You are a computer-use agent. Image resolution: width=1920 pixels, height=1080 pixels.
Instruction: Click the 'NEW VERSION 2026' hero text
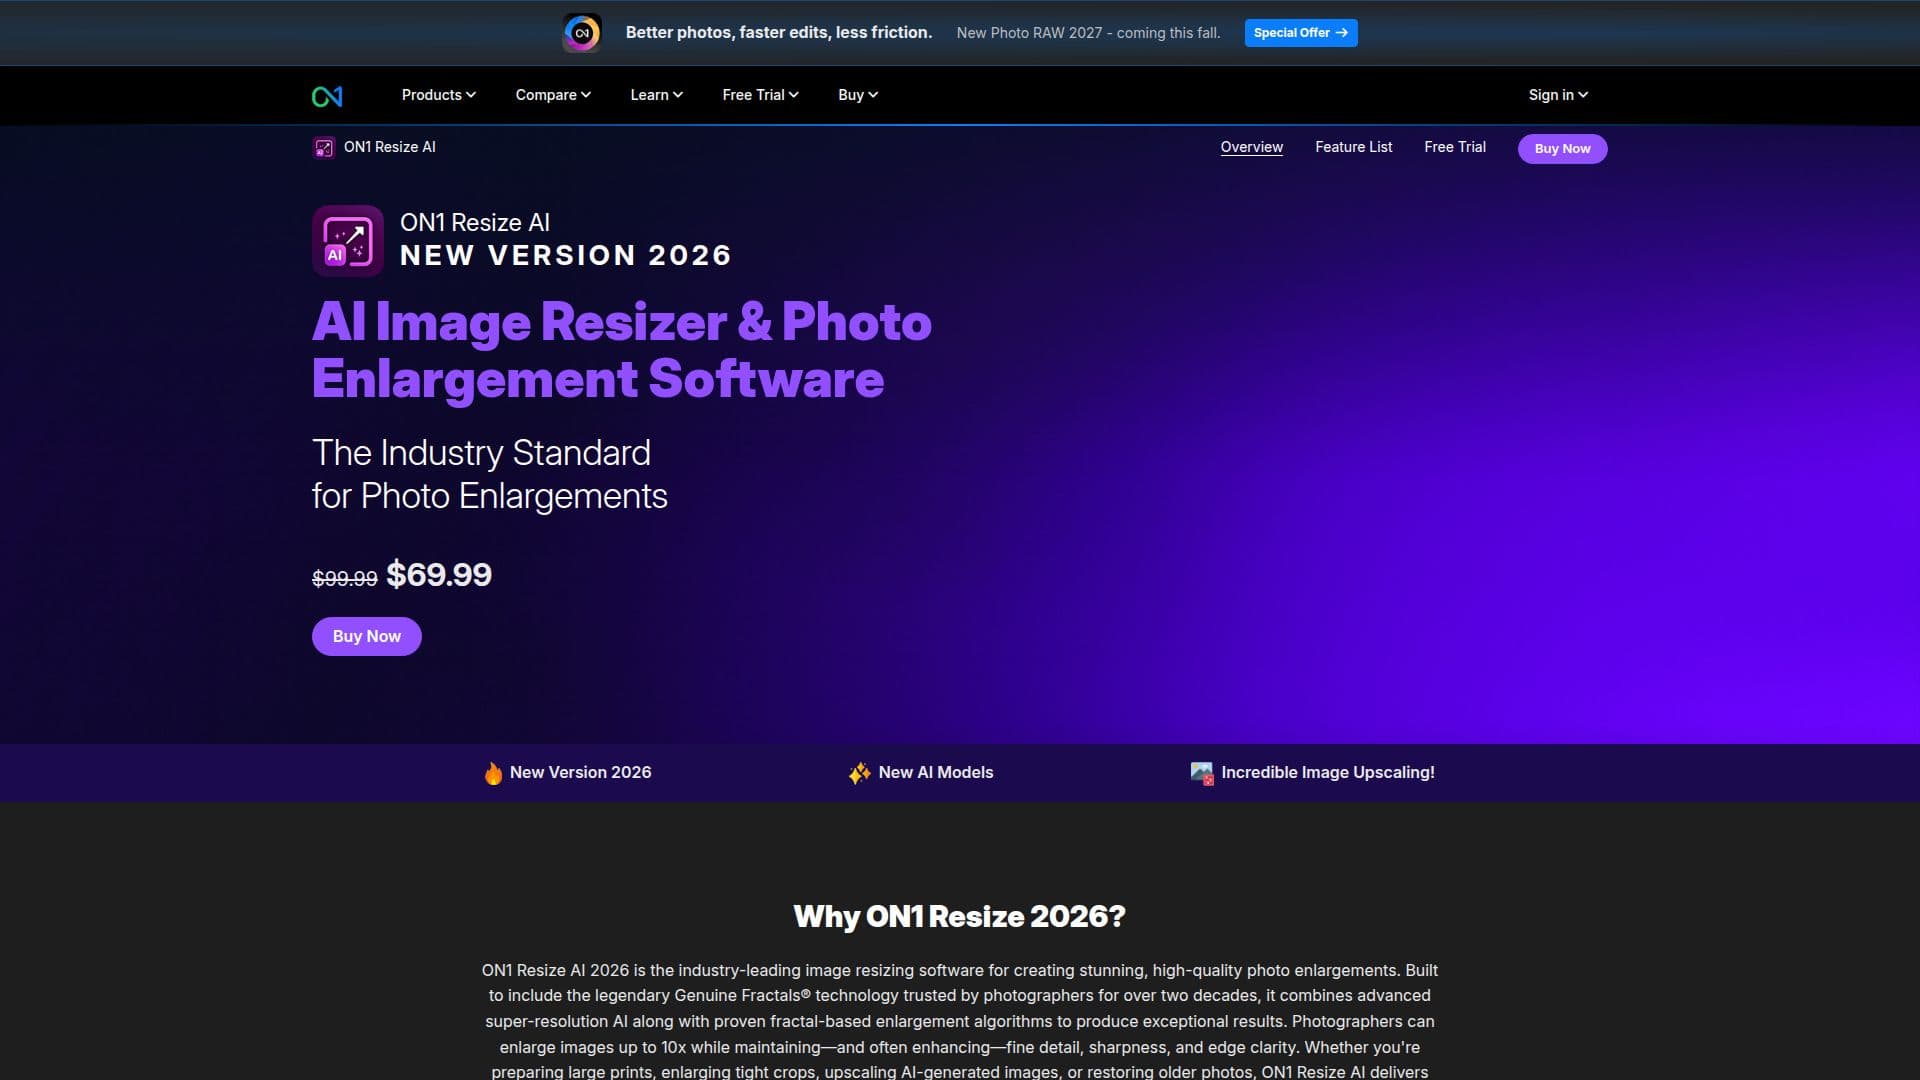coord(565,256)
